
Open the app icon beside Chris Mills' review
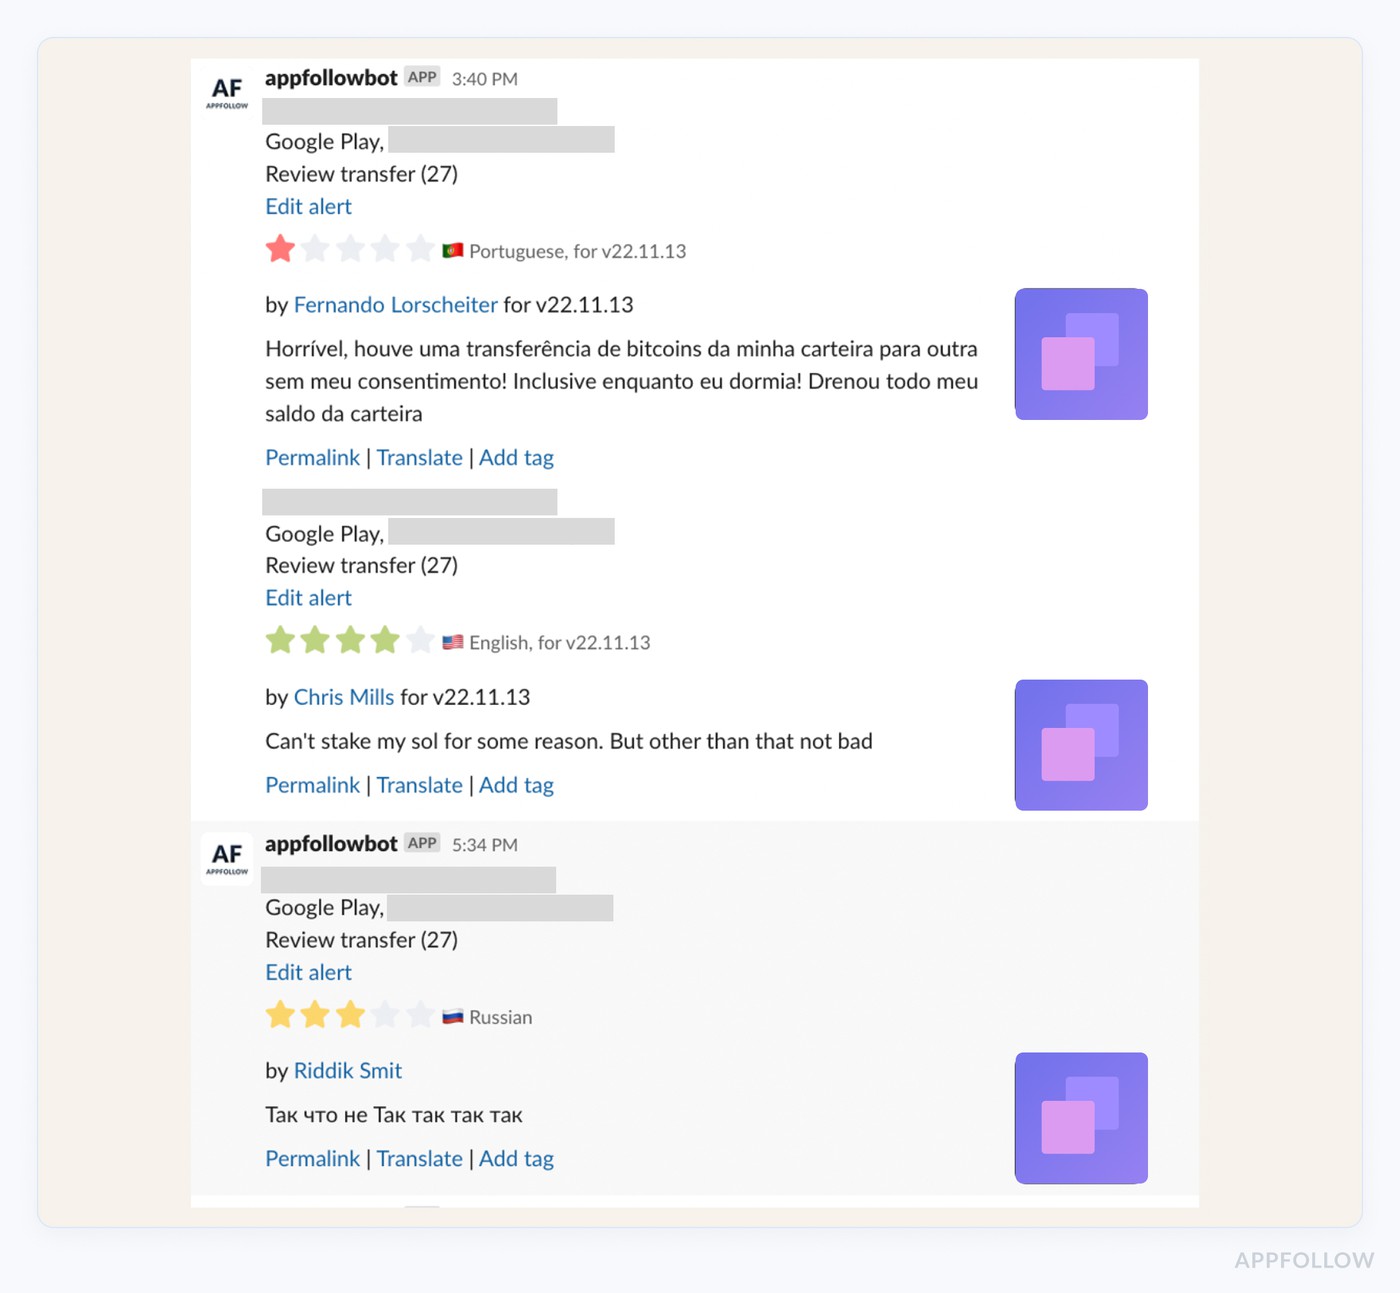pos(1081,745)
